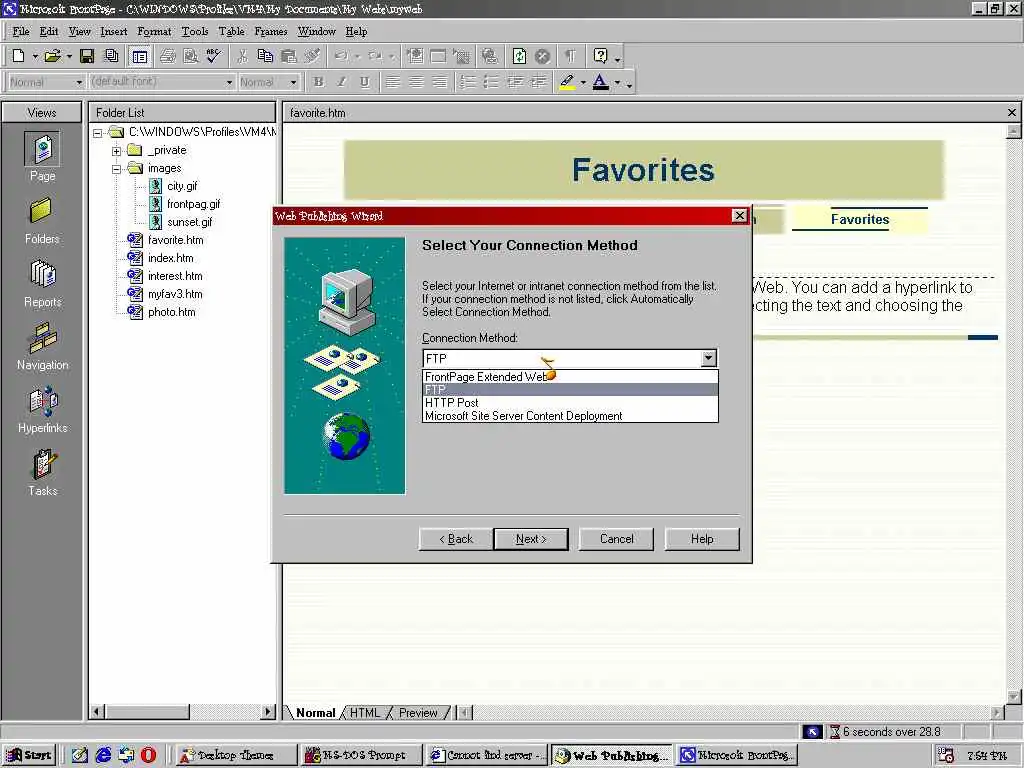Screen dimensions: 1024x768
Task: Click the Print toolbar icon
Action: pyautogui.click(x=167, y=56)
